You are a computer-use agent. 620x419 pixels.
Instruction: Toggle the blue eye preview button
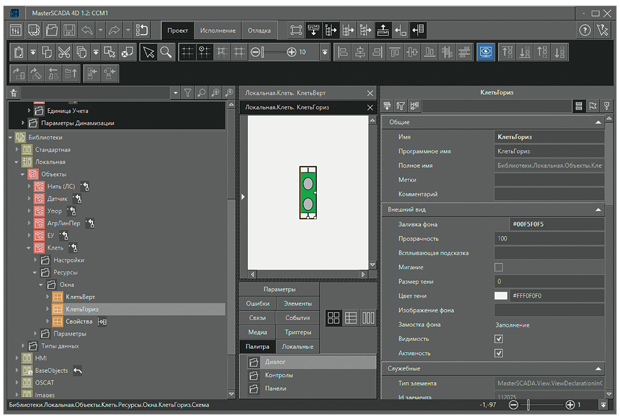click(x=486, y=52)
